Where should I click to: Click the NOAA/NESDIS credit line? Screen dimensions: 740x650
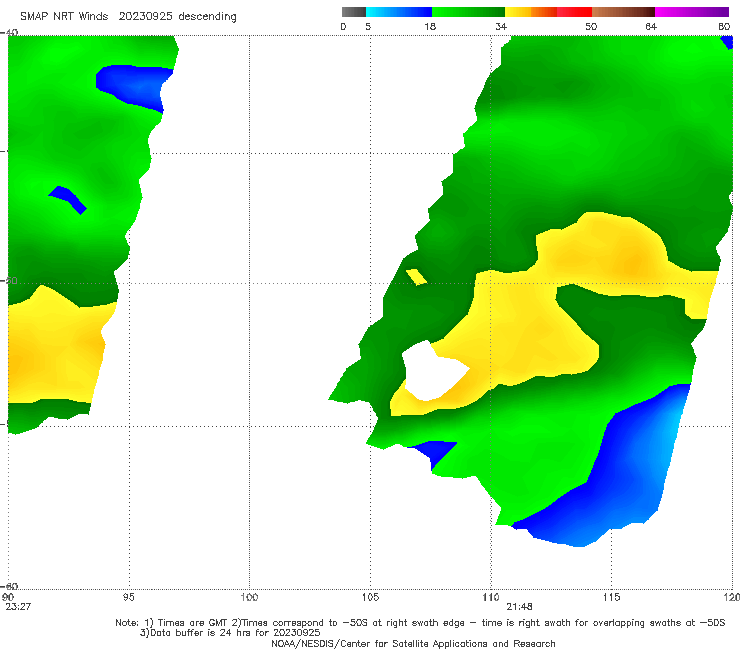413,643
